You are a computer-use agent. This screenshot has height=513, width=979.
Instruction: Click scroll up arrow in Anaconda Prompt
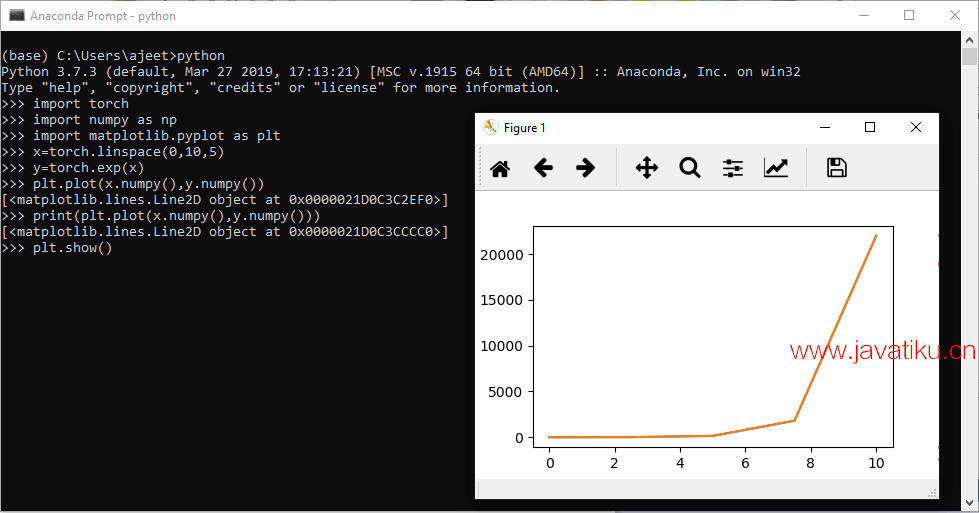pos(970,39)
